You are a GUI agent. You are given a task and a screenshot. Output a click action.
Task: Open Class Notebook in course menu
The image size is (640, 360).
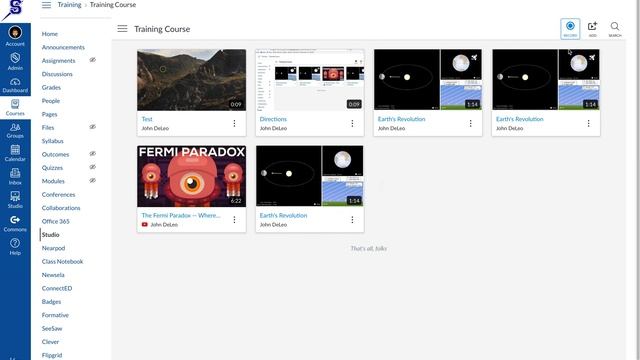click(x=62, y=262)
